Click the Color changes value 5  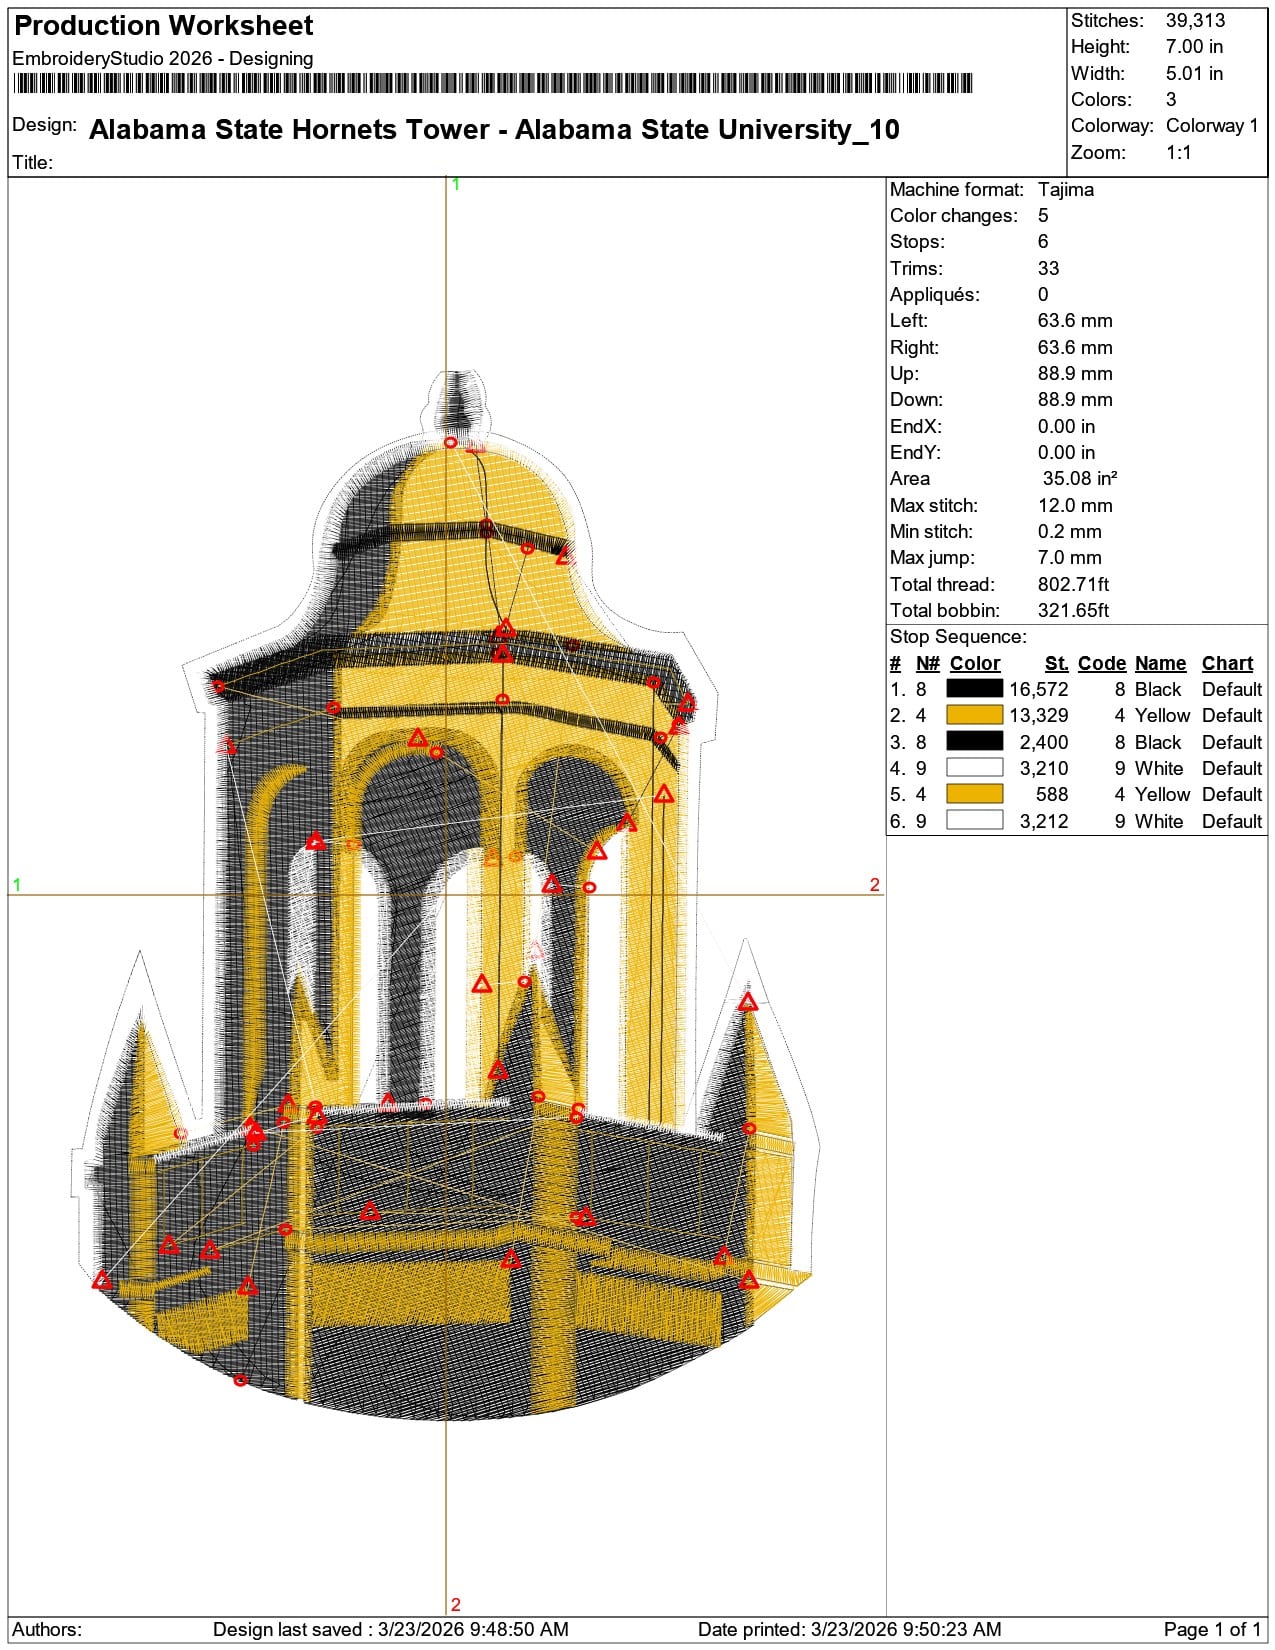click(1043, 216)
